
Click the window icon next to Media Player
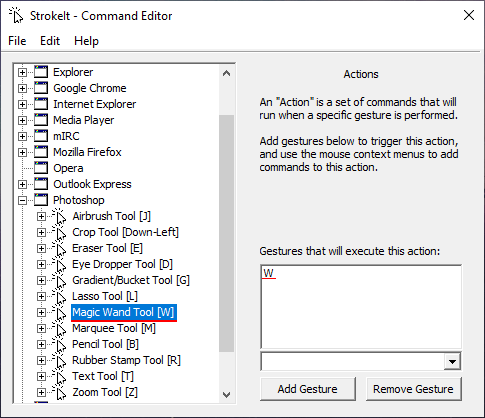point(41,120)
